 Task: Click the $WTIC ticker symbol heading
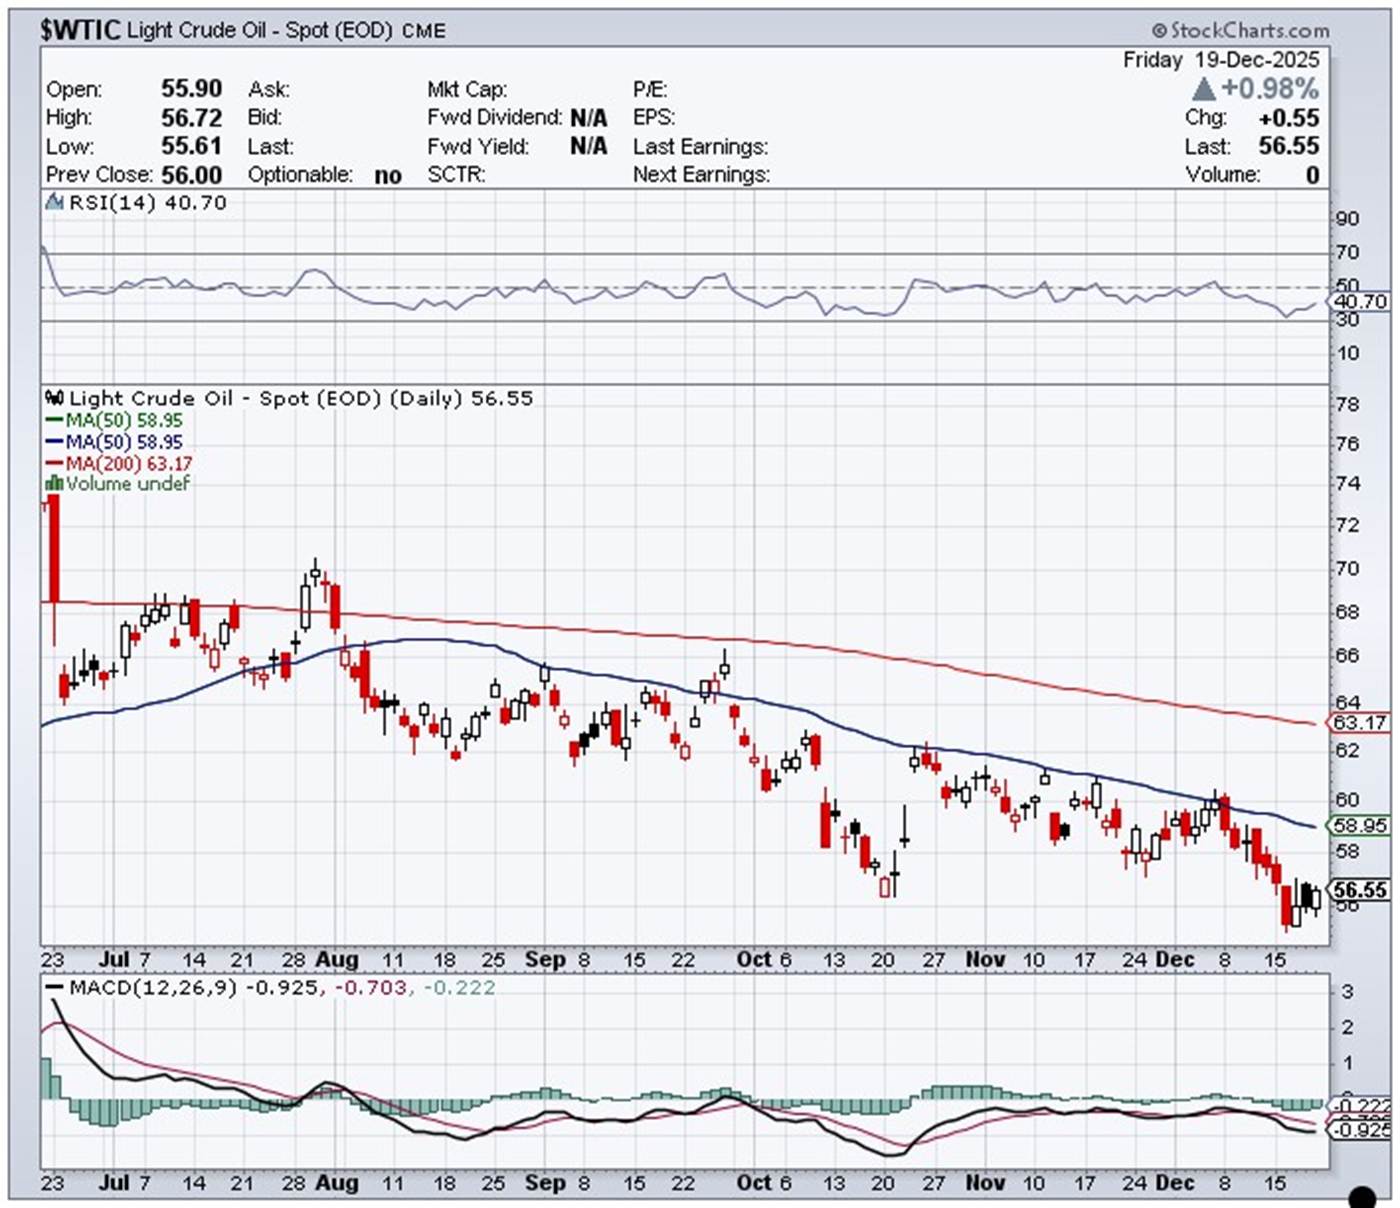point(80,30)
